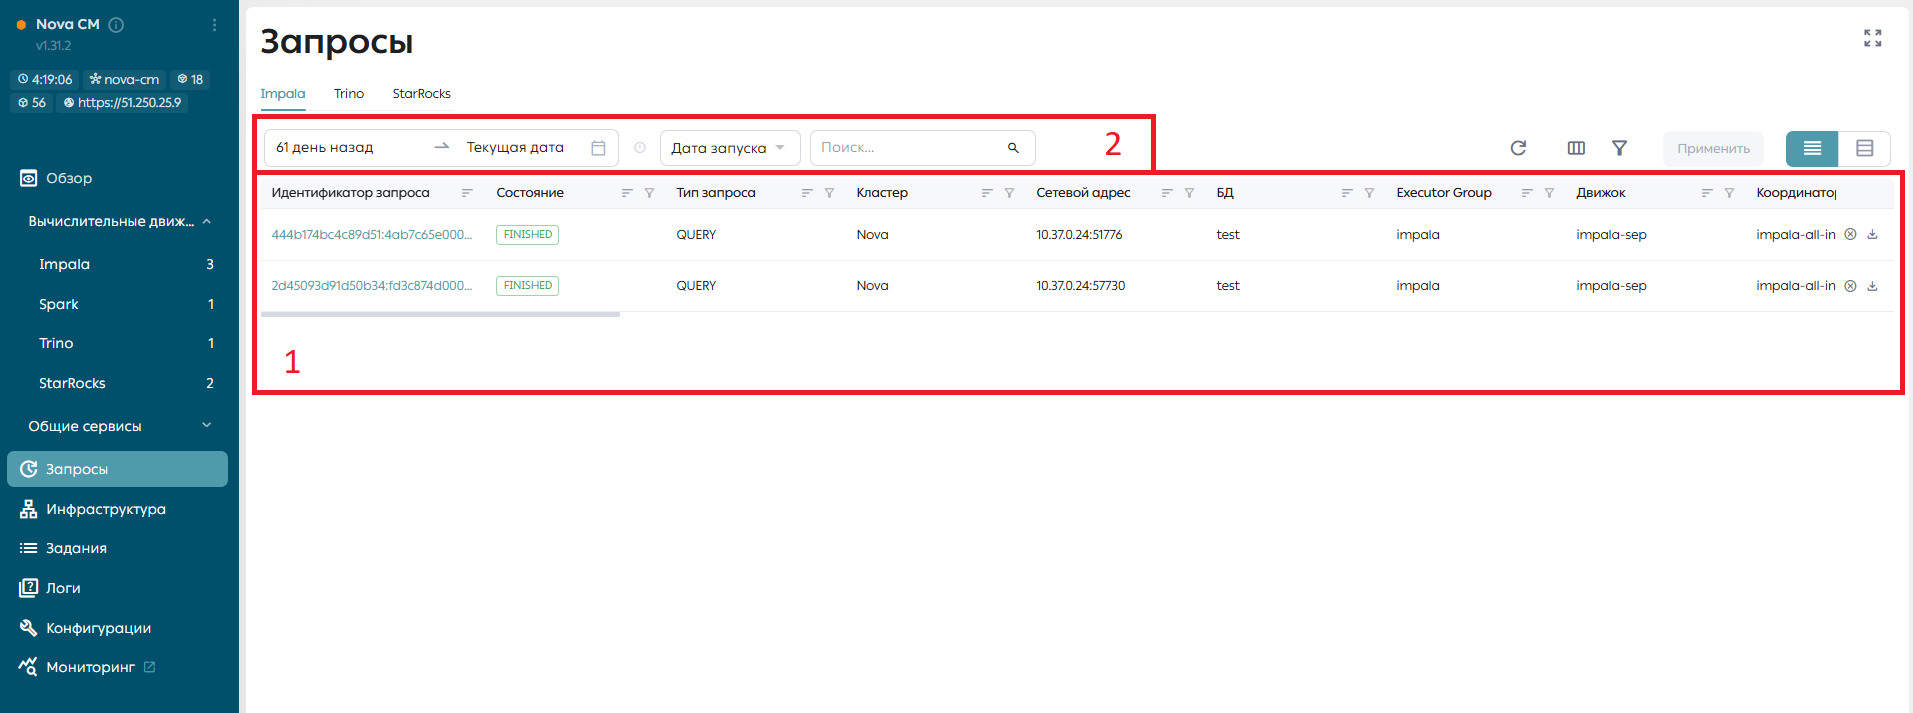
Task: Click the toolbar filter funnel icon
Action: [x=1619, y=148]
